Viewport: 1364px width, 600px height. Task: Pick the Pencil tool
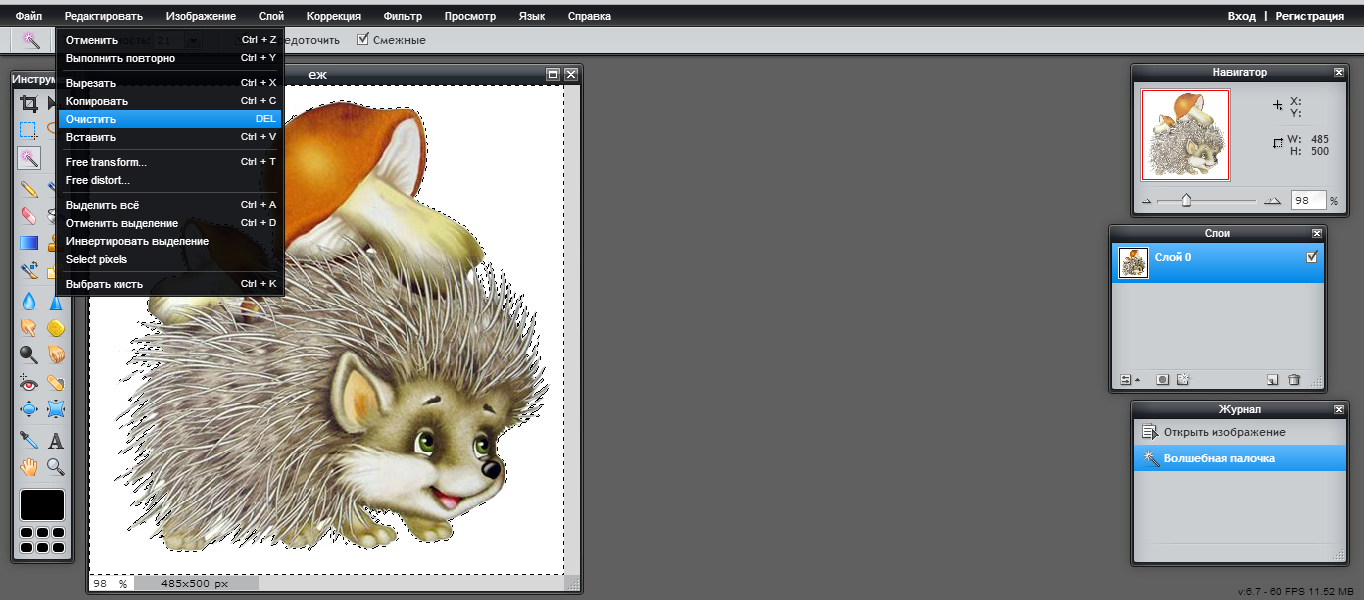pyautogui.click(x=29, y=189)
